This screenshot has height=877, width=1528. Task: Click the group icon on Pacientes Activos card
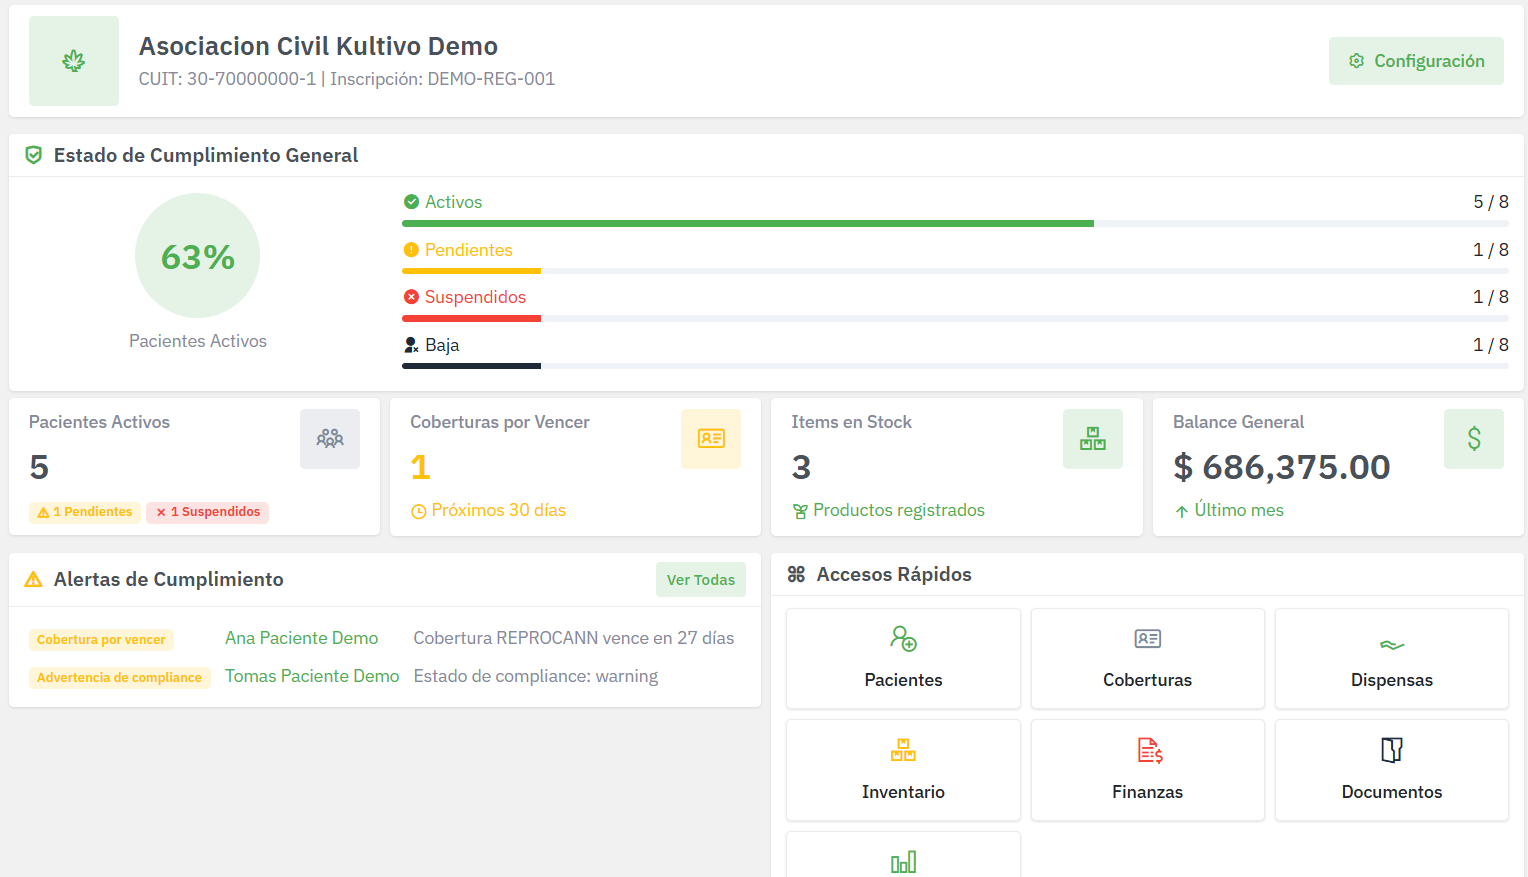click(330, 439)
